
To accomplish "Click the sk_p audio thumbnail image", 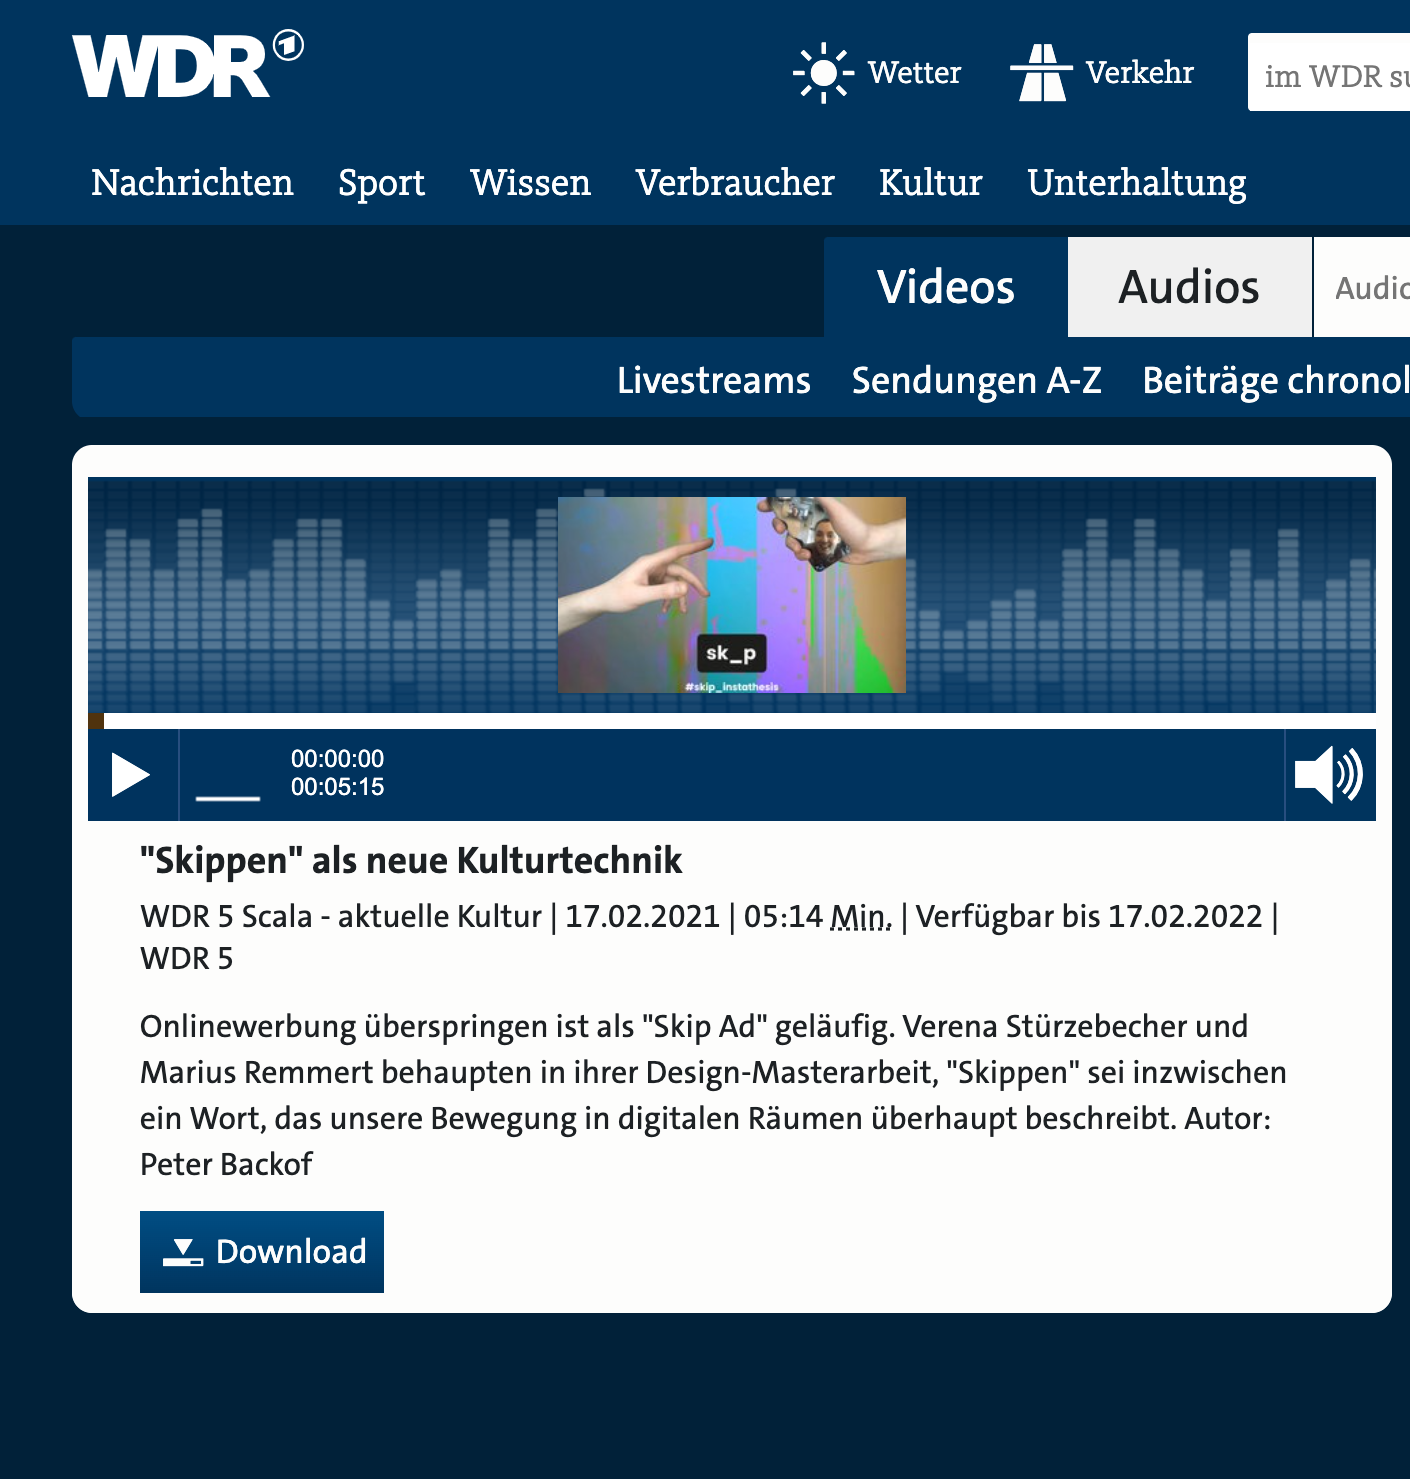I will click(732, 595).
